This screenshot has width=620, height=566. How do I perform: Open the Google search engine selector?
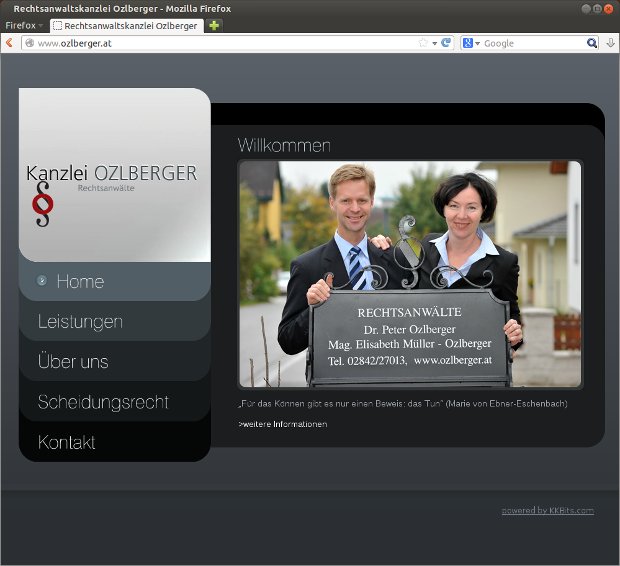(x=471, y=43)
